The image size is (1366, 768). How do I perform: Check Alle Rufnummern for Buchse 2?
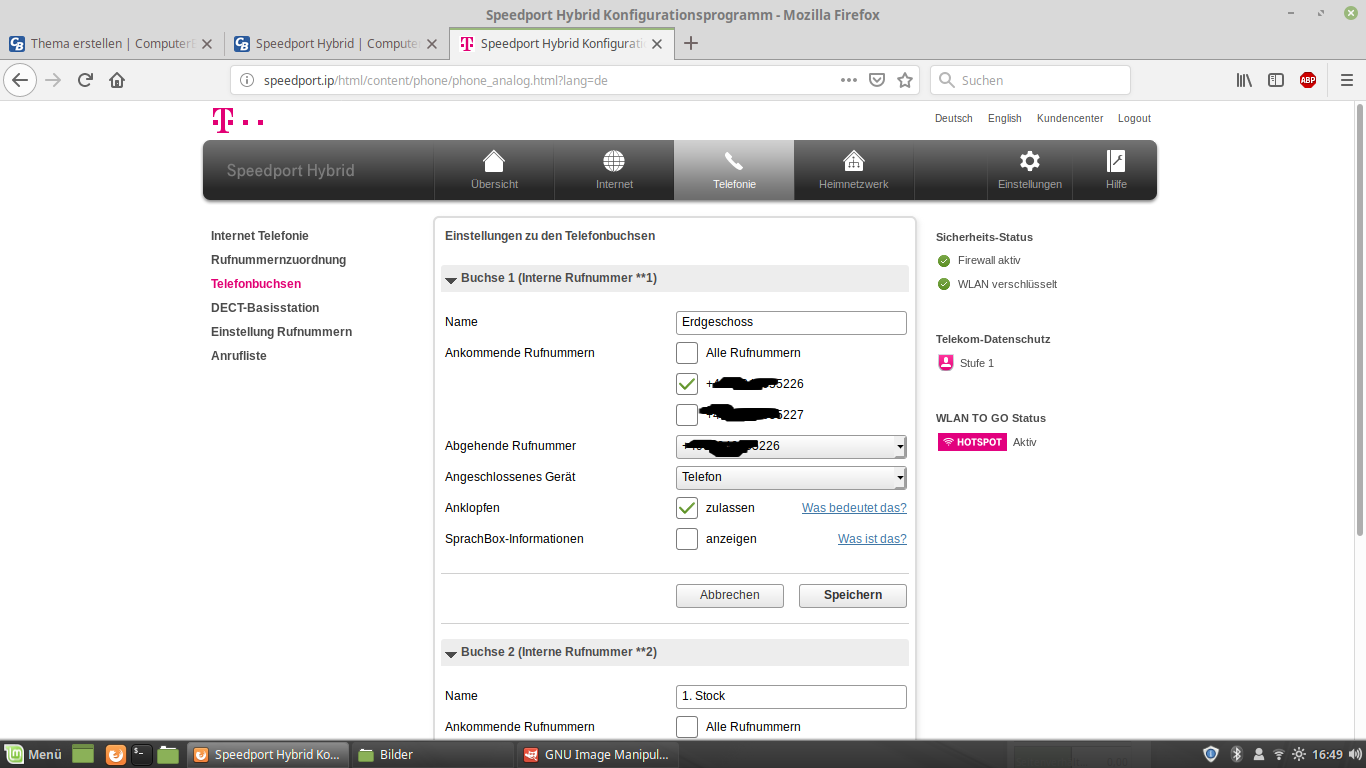687,727
